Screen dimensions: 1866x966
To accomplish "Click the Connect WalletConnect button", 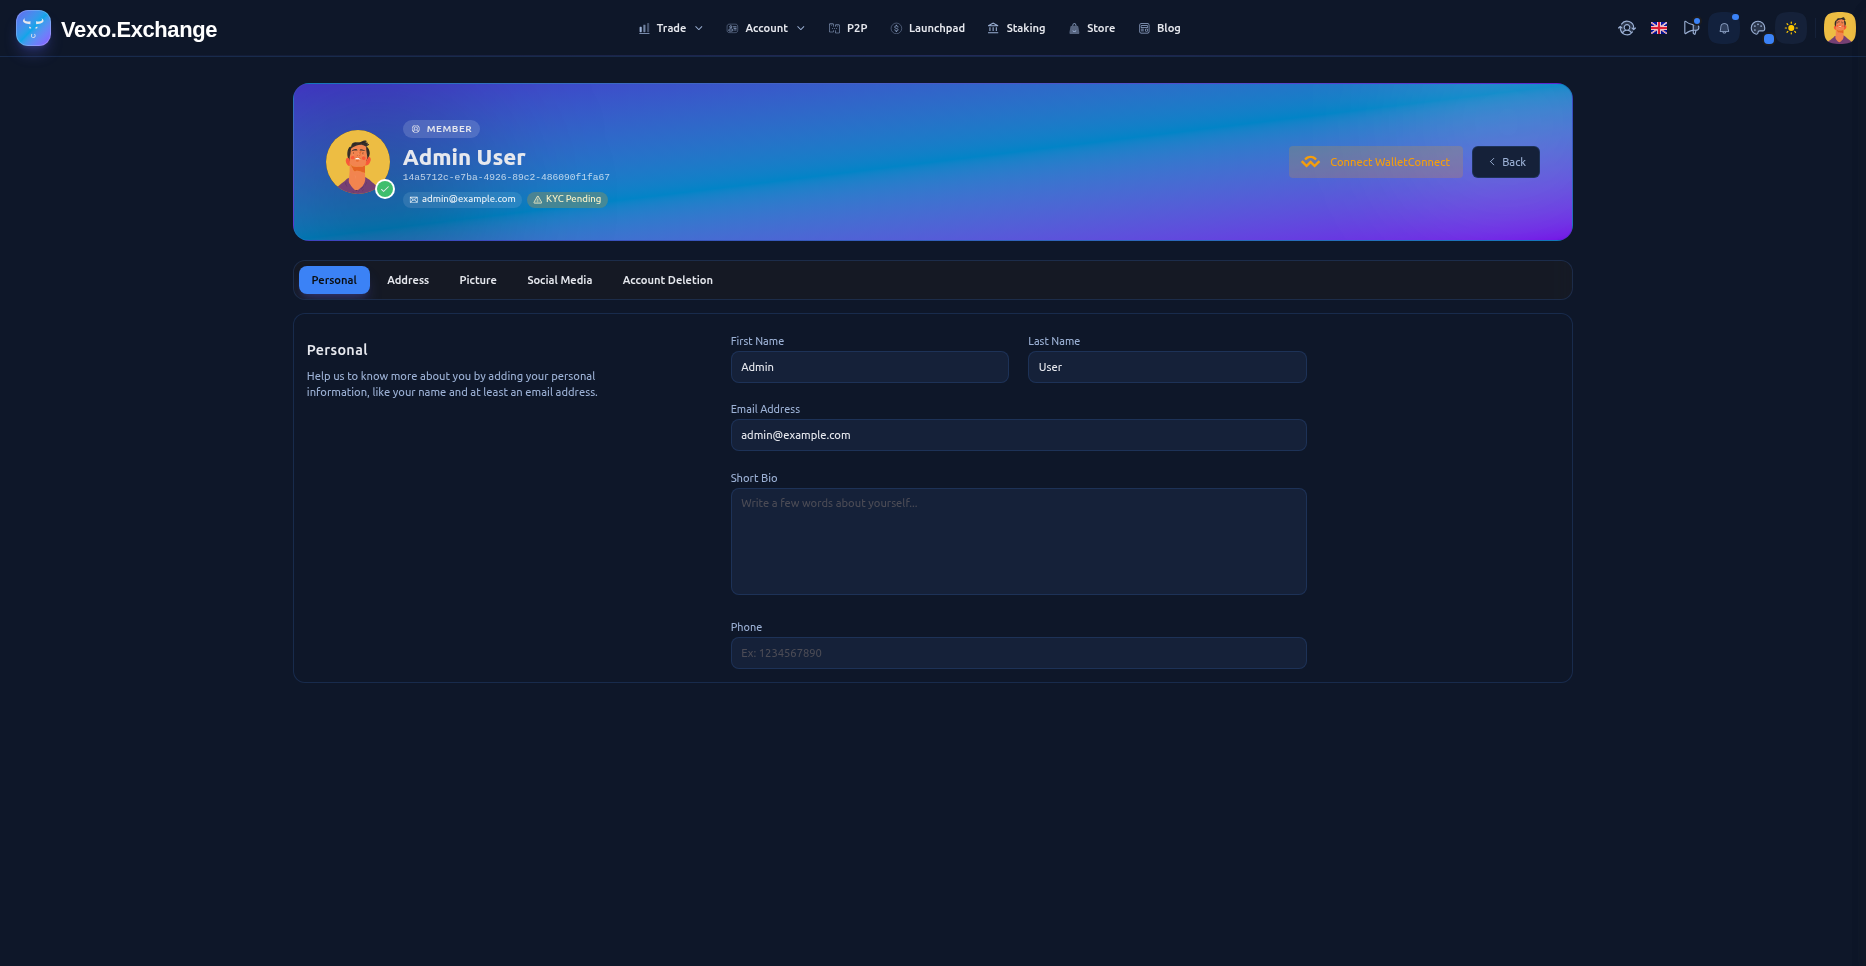I will click(x=1376, y=162).
